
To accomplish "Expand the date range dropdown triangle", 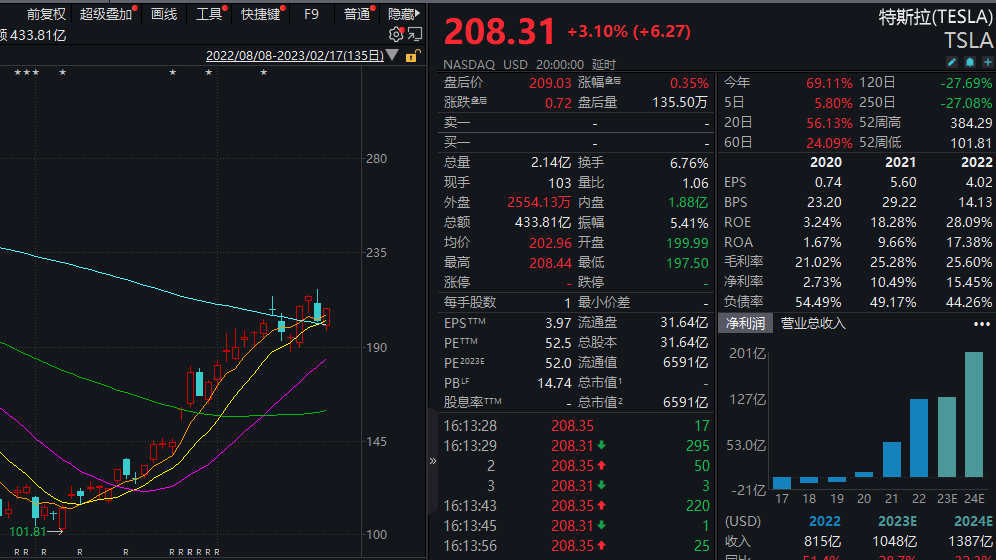I will (393, 55).
